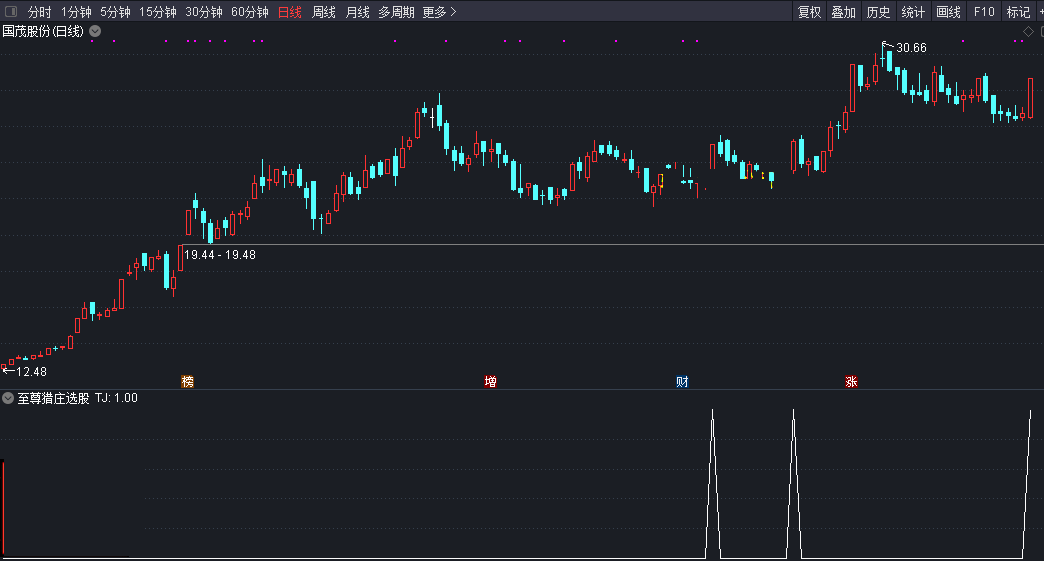Click the 增 event marker icon
This screenshot has height=561, width=1044.
coord(491,381)
